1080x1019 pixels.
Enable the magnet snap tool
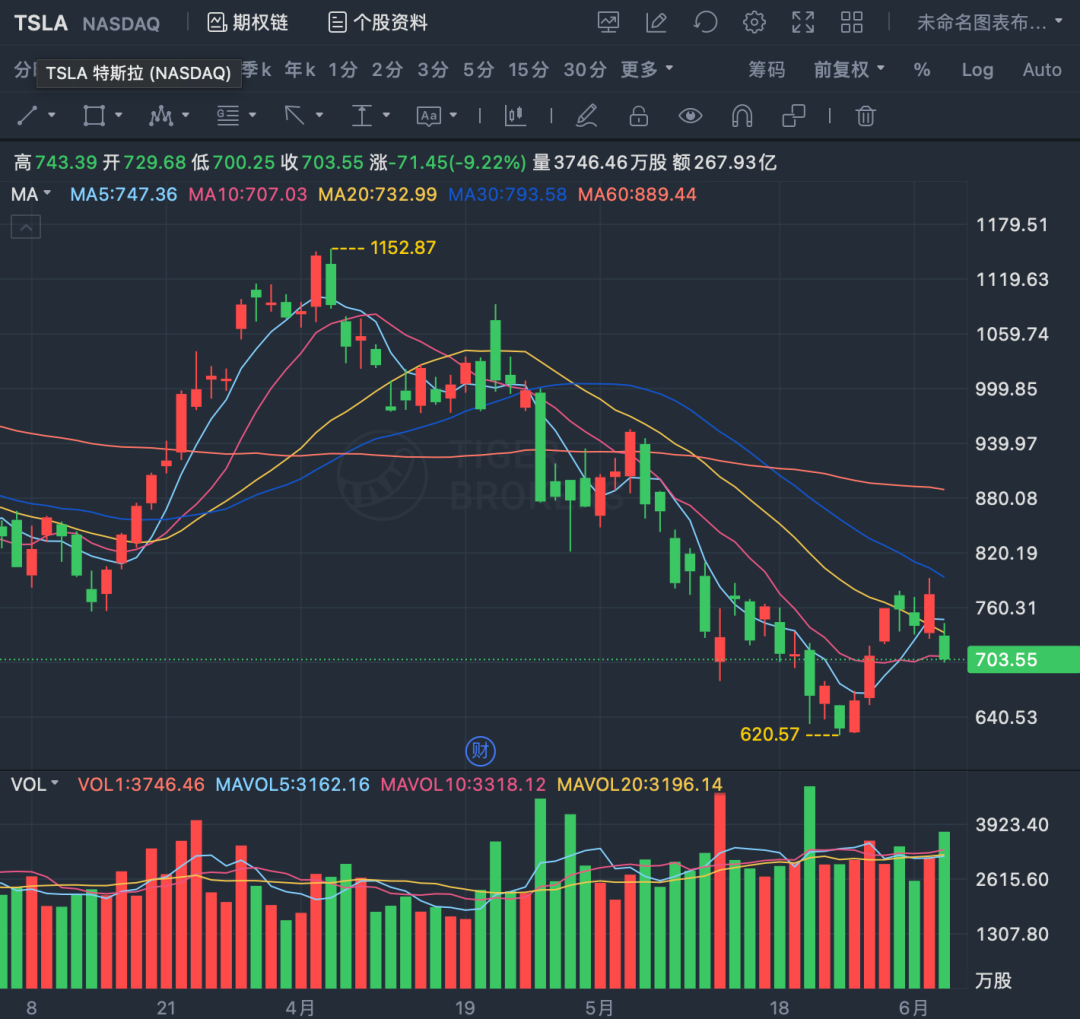[x=741, y=116]
